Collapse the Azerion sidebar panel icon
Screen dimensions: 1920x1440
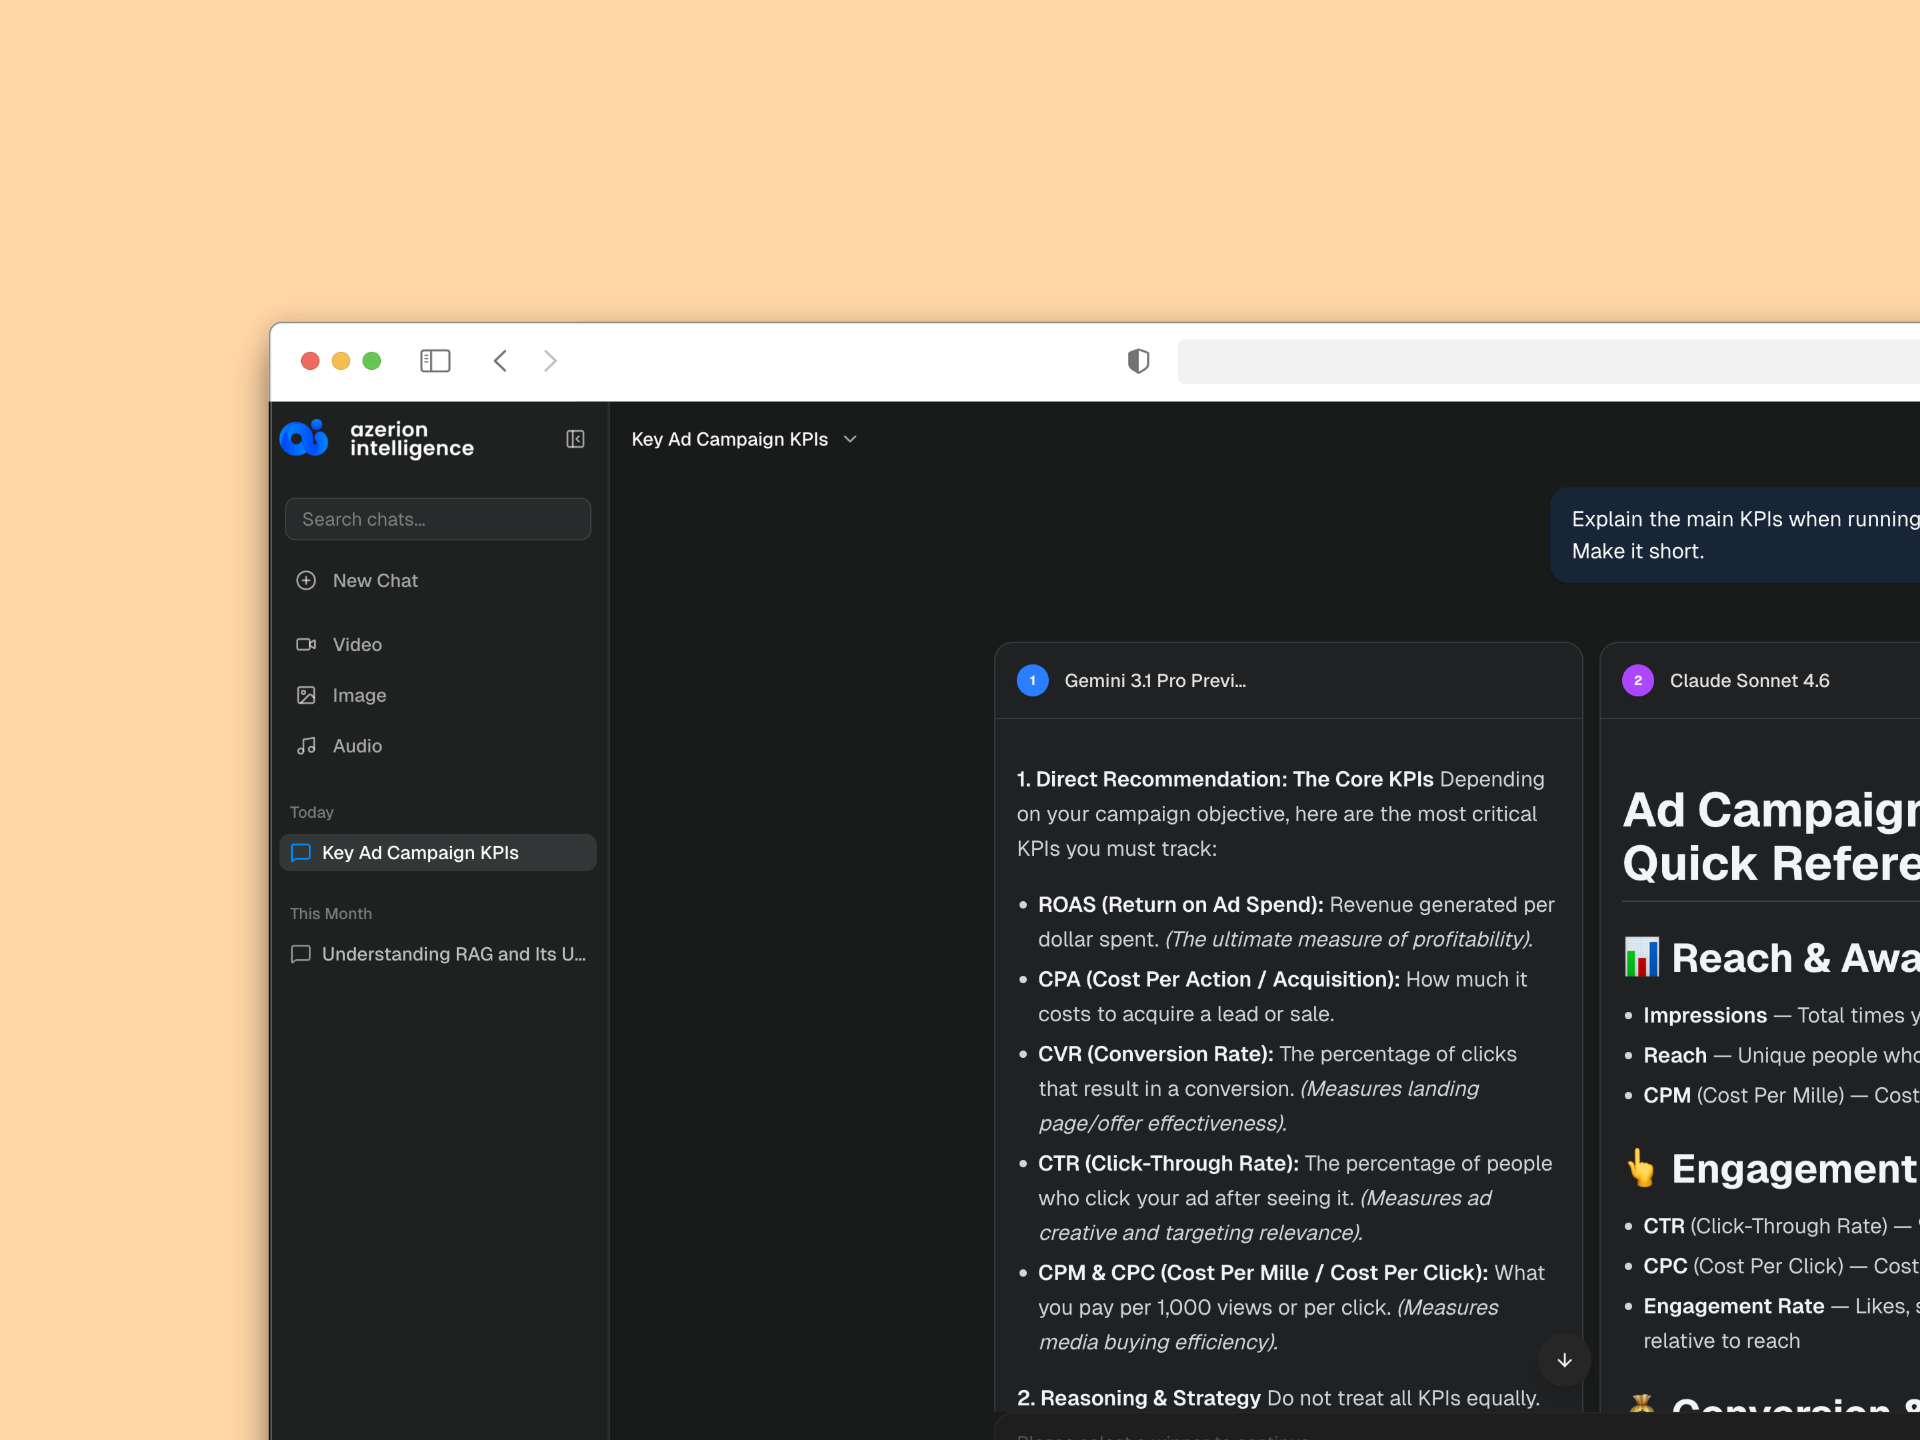tap(575, 439)
